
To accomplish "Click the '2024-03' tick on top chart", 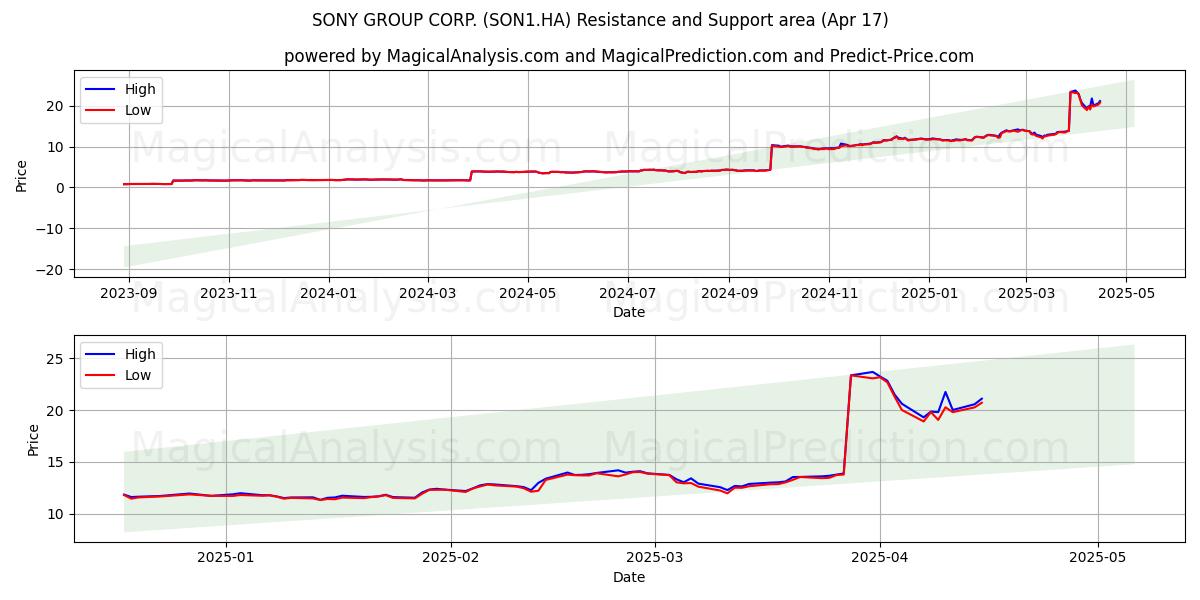I will click(428, 294).
